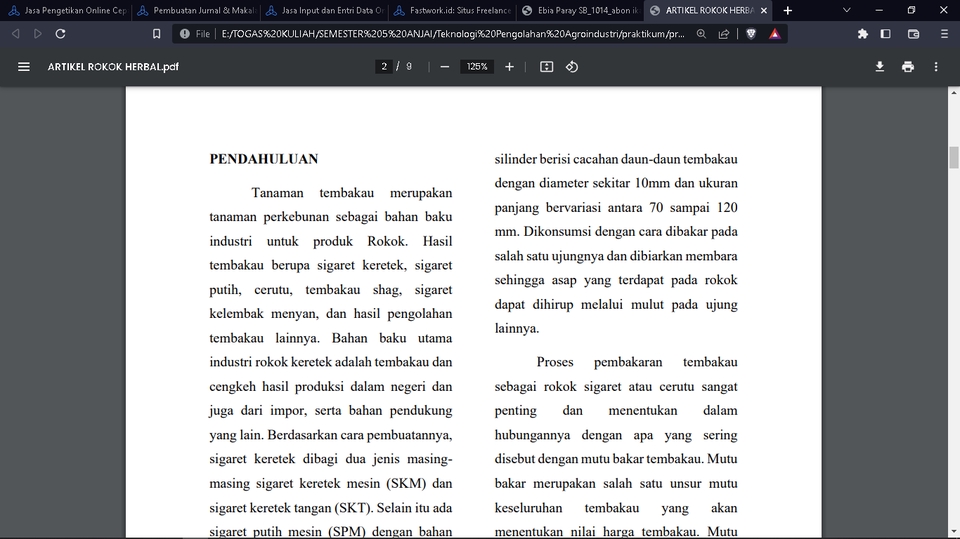The width and height of the screenshot is (960, 539).
Task: Toggle fit to page button
Action: (547, 67)
